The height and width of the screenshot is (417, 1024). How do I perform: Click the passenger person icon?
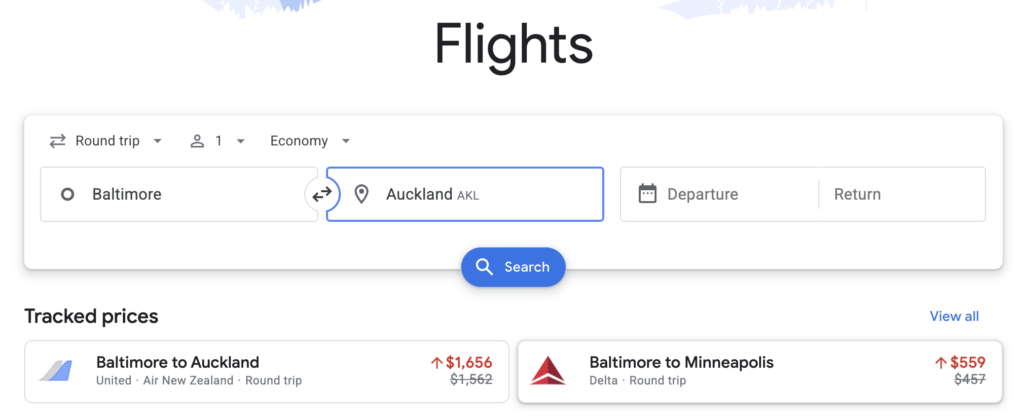click(197, 141)
